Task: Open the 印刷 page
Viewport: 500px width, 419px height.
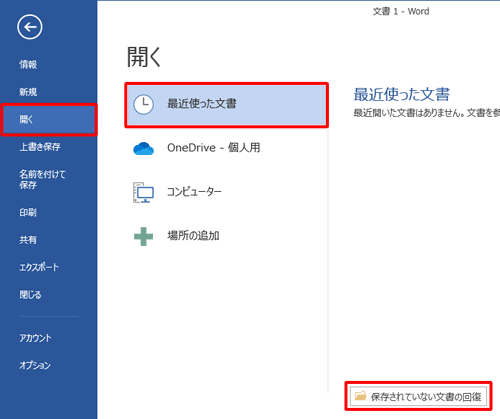Action: click(28, 212)
